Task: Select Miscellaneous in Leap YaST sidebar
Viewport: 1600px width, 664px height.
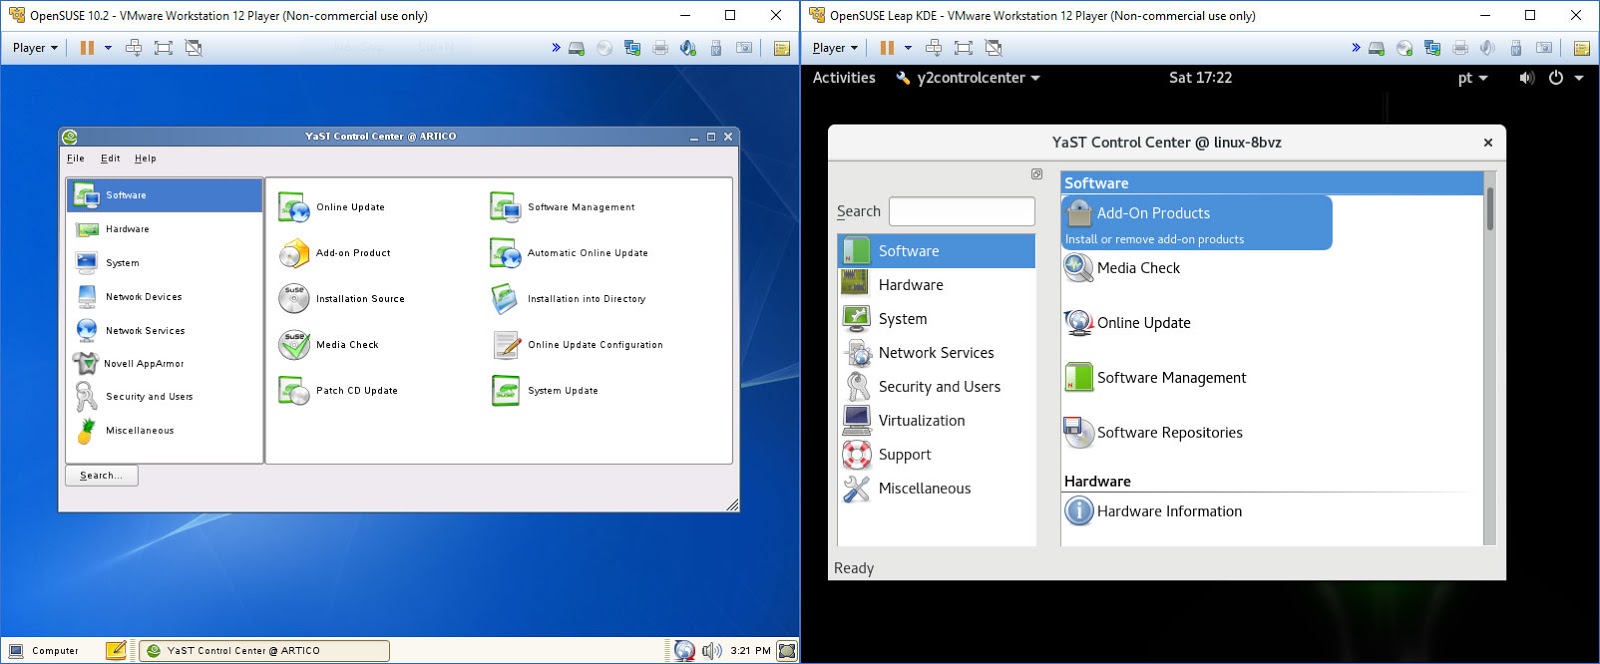Action: [x=936, y=489]
